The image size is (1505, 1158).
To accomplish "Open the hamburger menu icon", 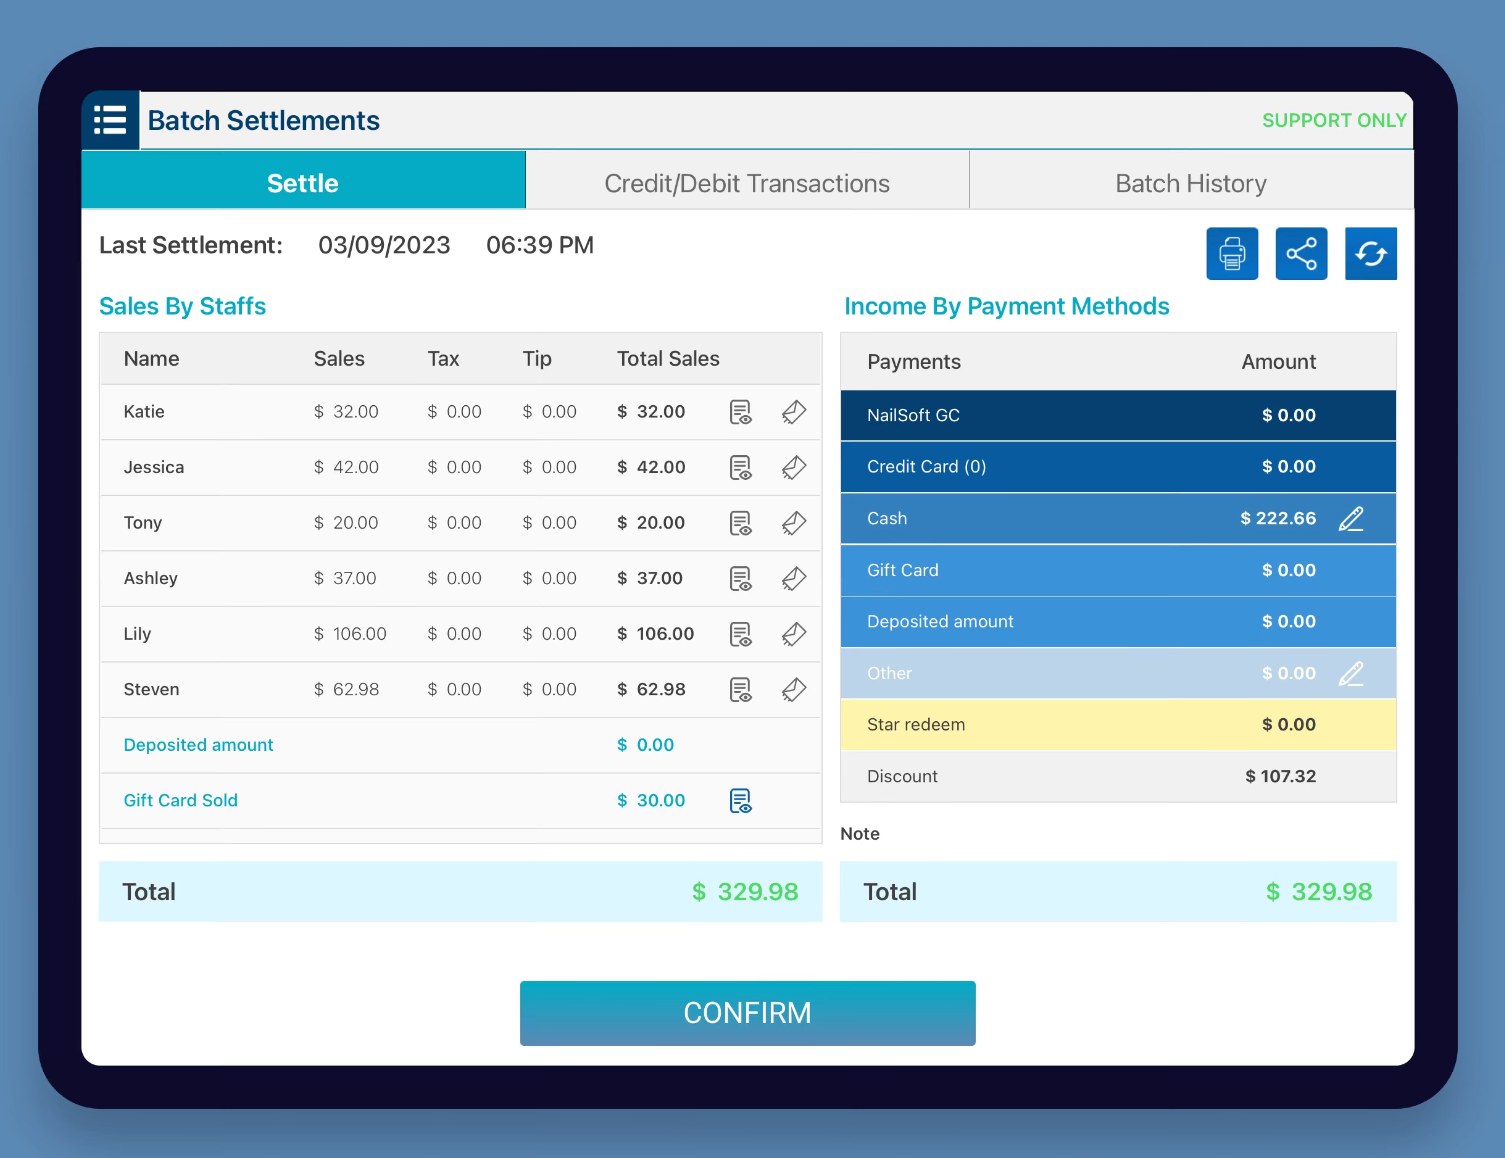I will point(110,121).
